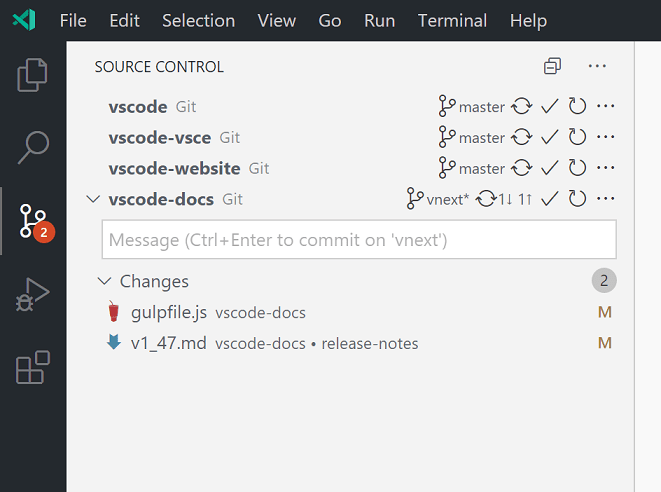Open the Explorer view in activity bar
Screen dimensions: 661x492
tap(33, 74)
